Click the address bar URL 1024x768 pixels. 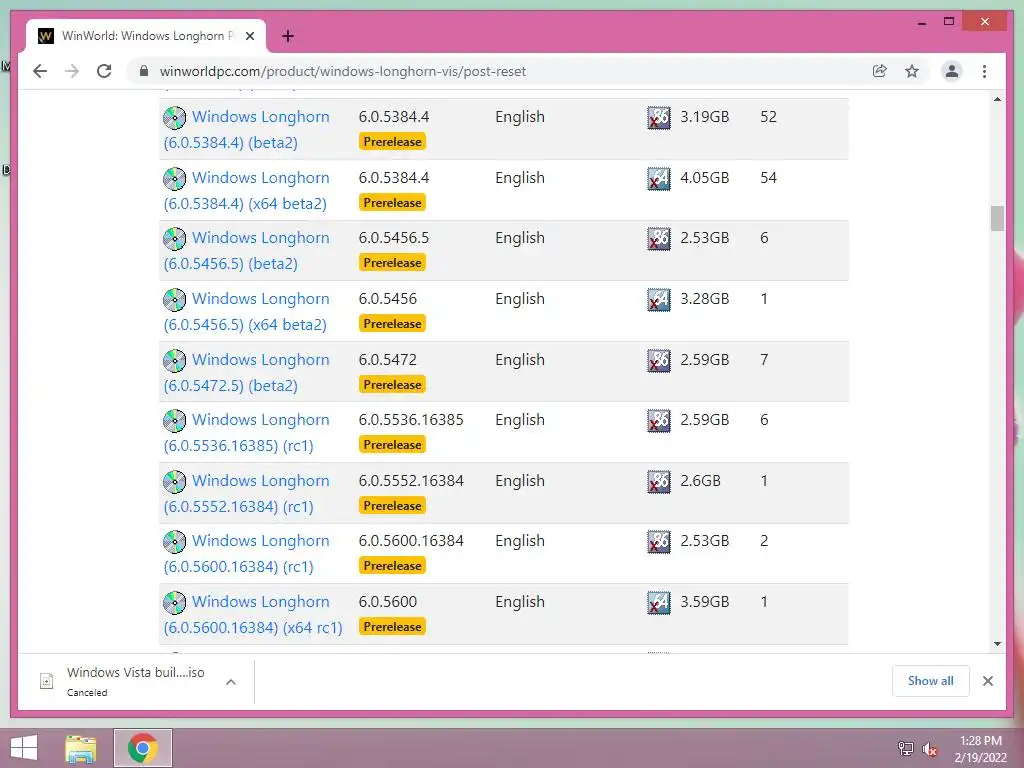point(343,71)
